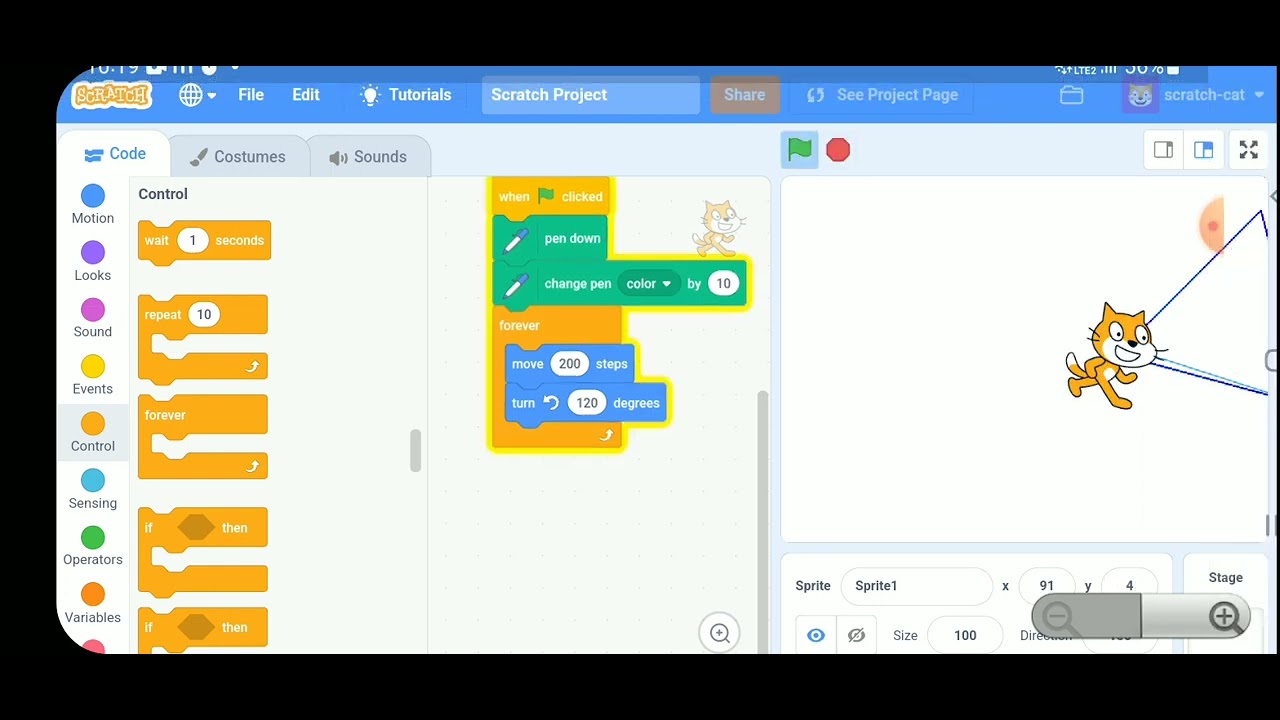The width and height of the screenshot is (1280, 720).
Task: Click the value 1 in wait block
Action: (192, 240)
